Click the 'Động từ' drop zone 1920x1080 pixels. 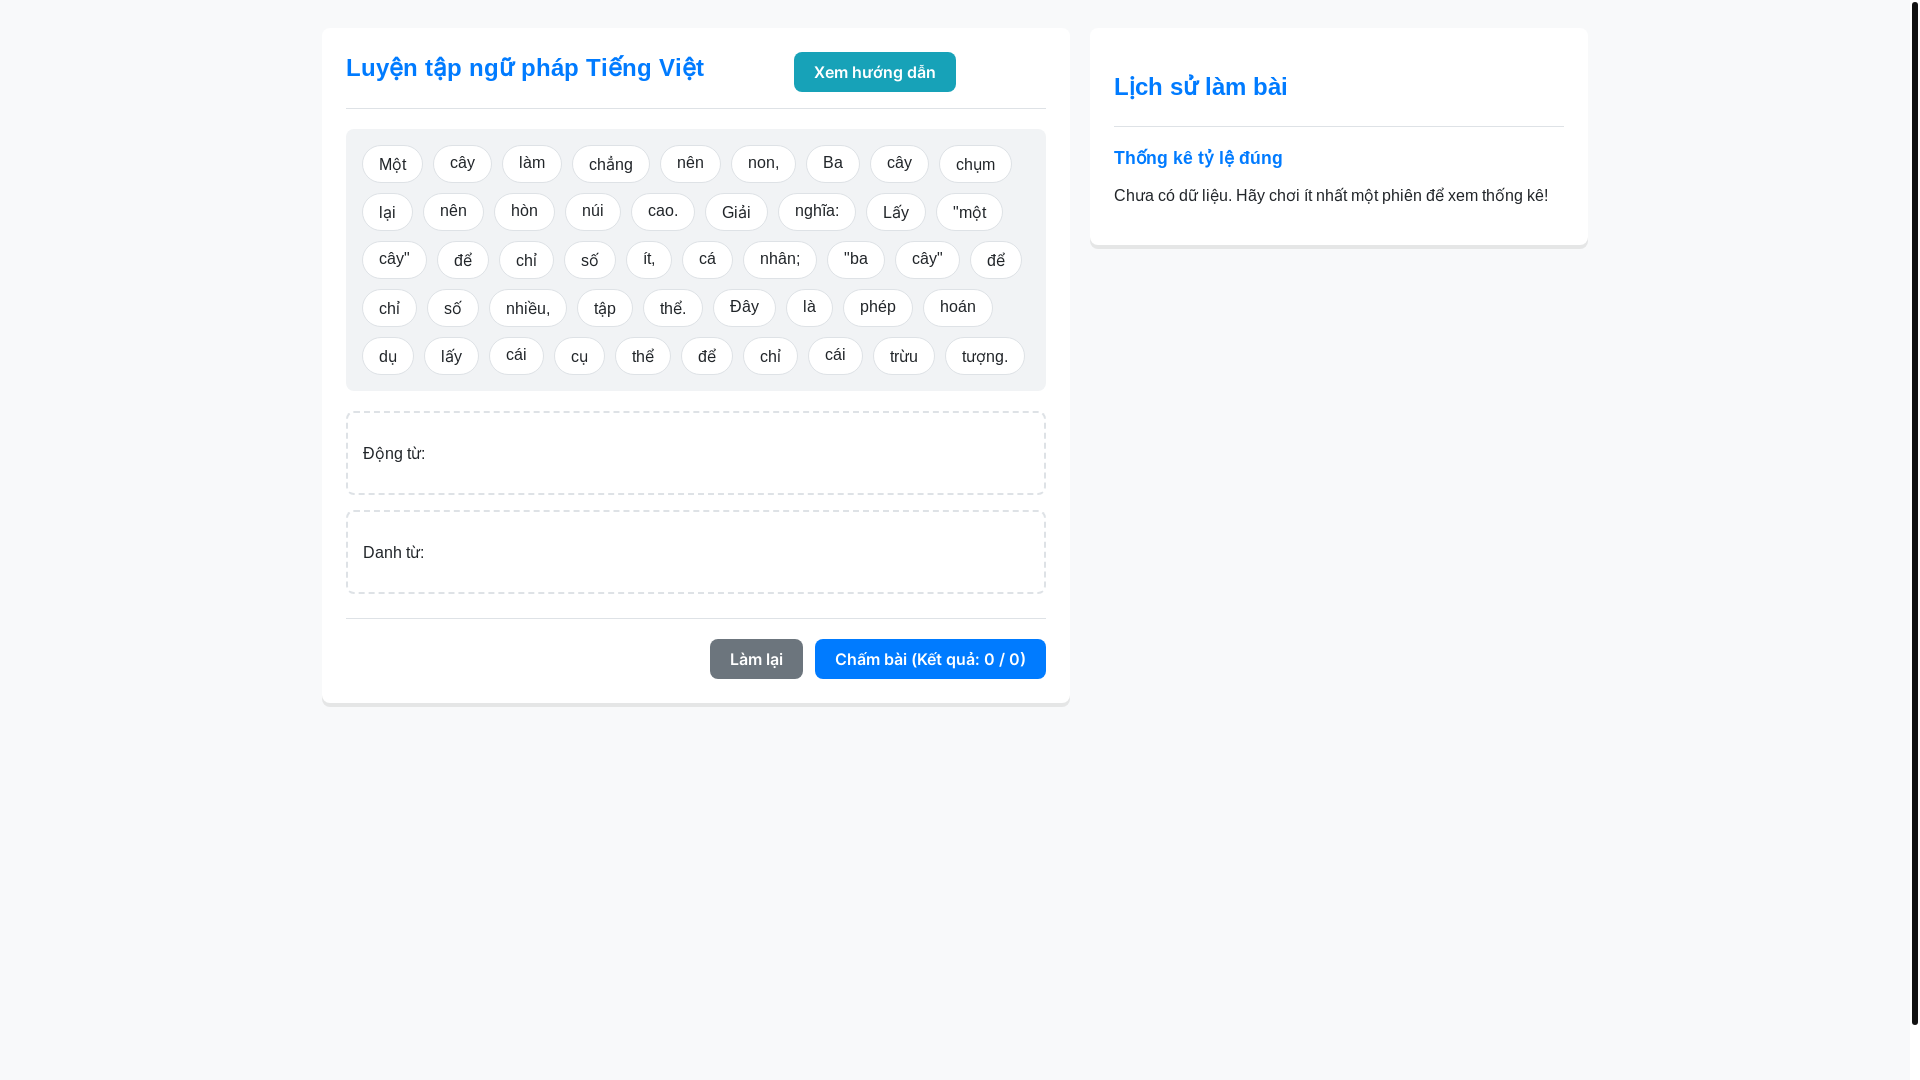pyautogui.click(x=696, y=453)
